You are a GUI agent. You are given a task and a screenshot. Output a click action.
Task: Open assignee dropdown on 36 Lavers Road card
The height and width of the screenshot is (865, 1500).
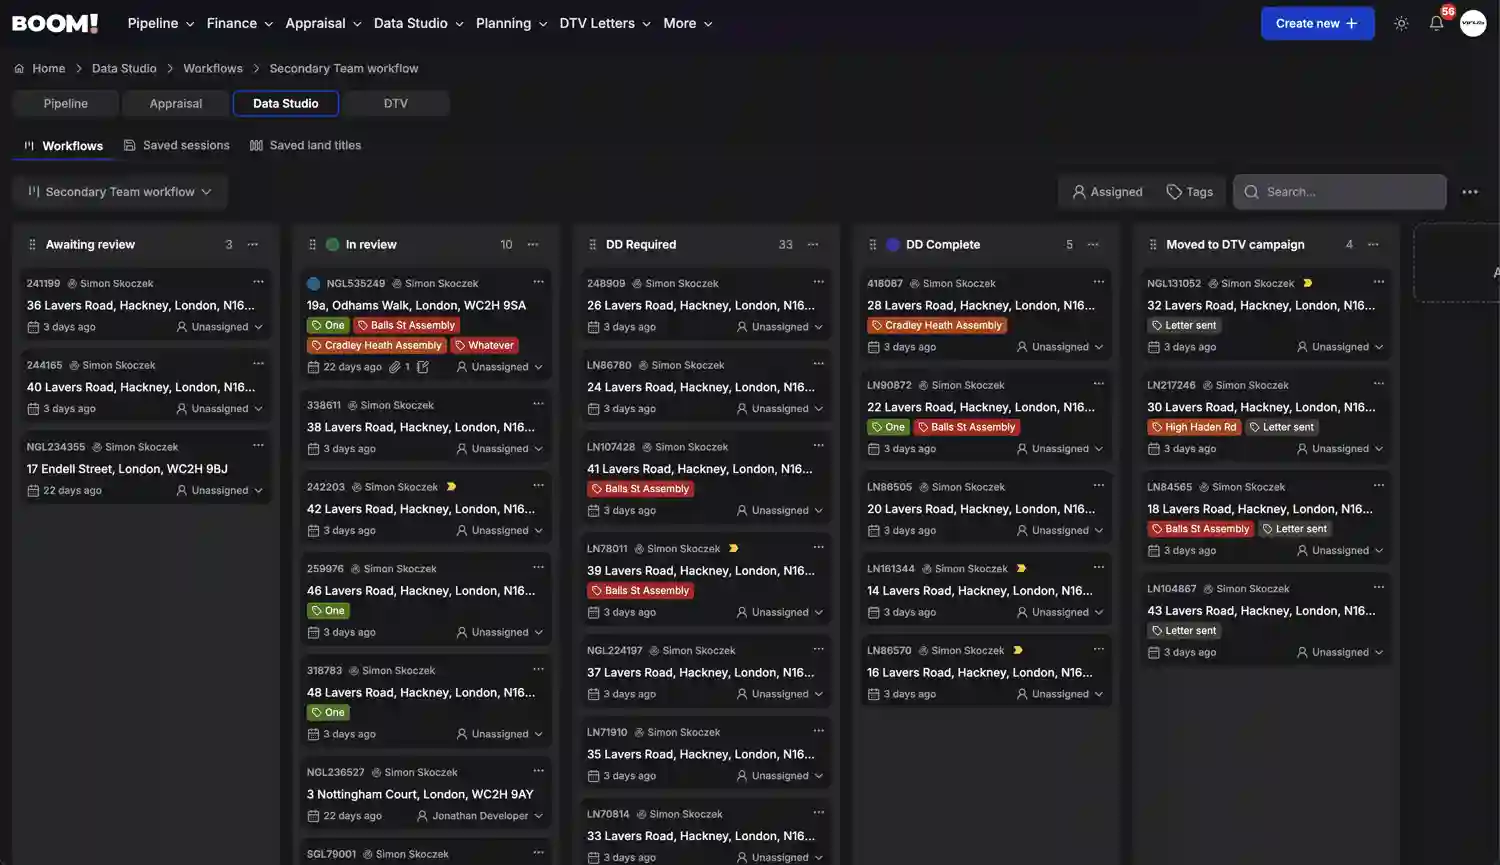[219, 327]
